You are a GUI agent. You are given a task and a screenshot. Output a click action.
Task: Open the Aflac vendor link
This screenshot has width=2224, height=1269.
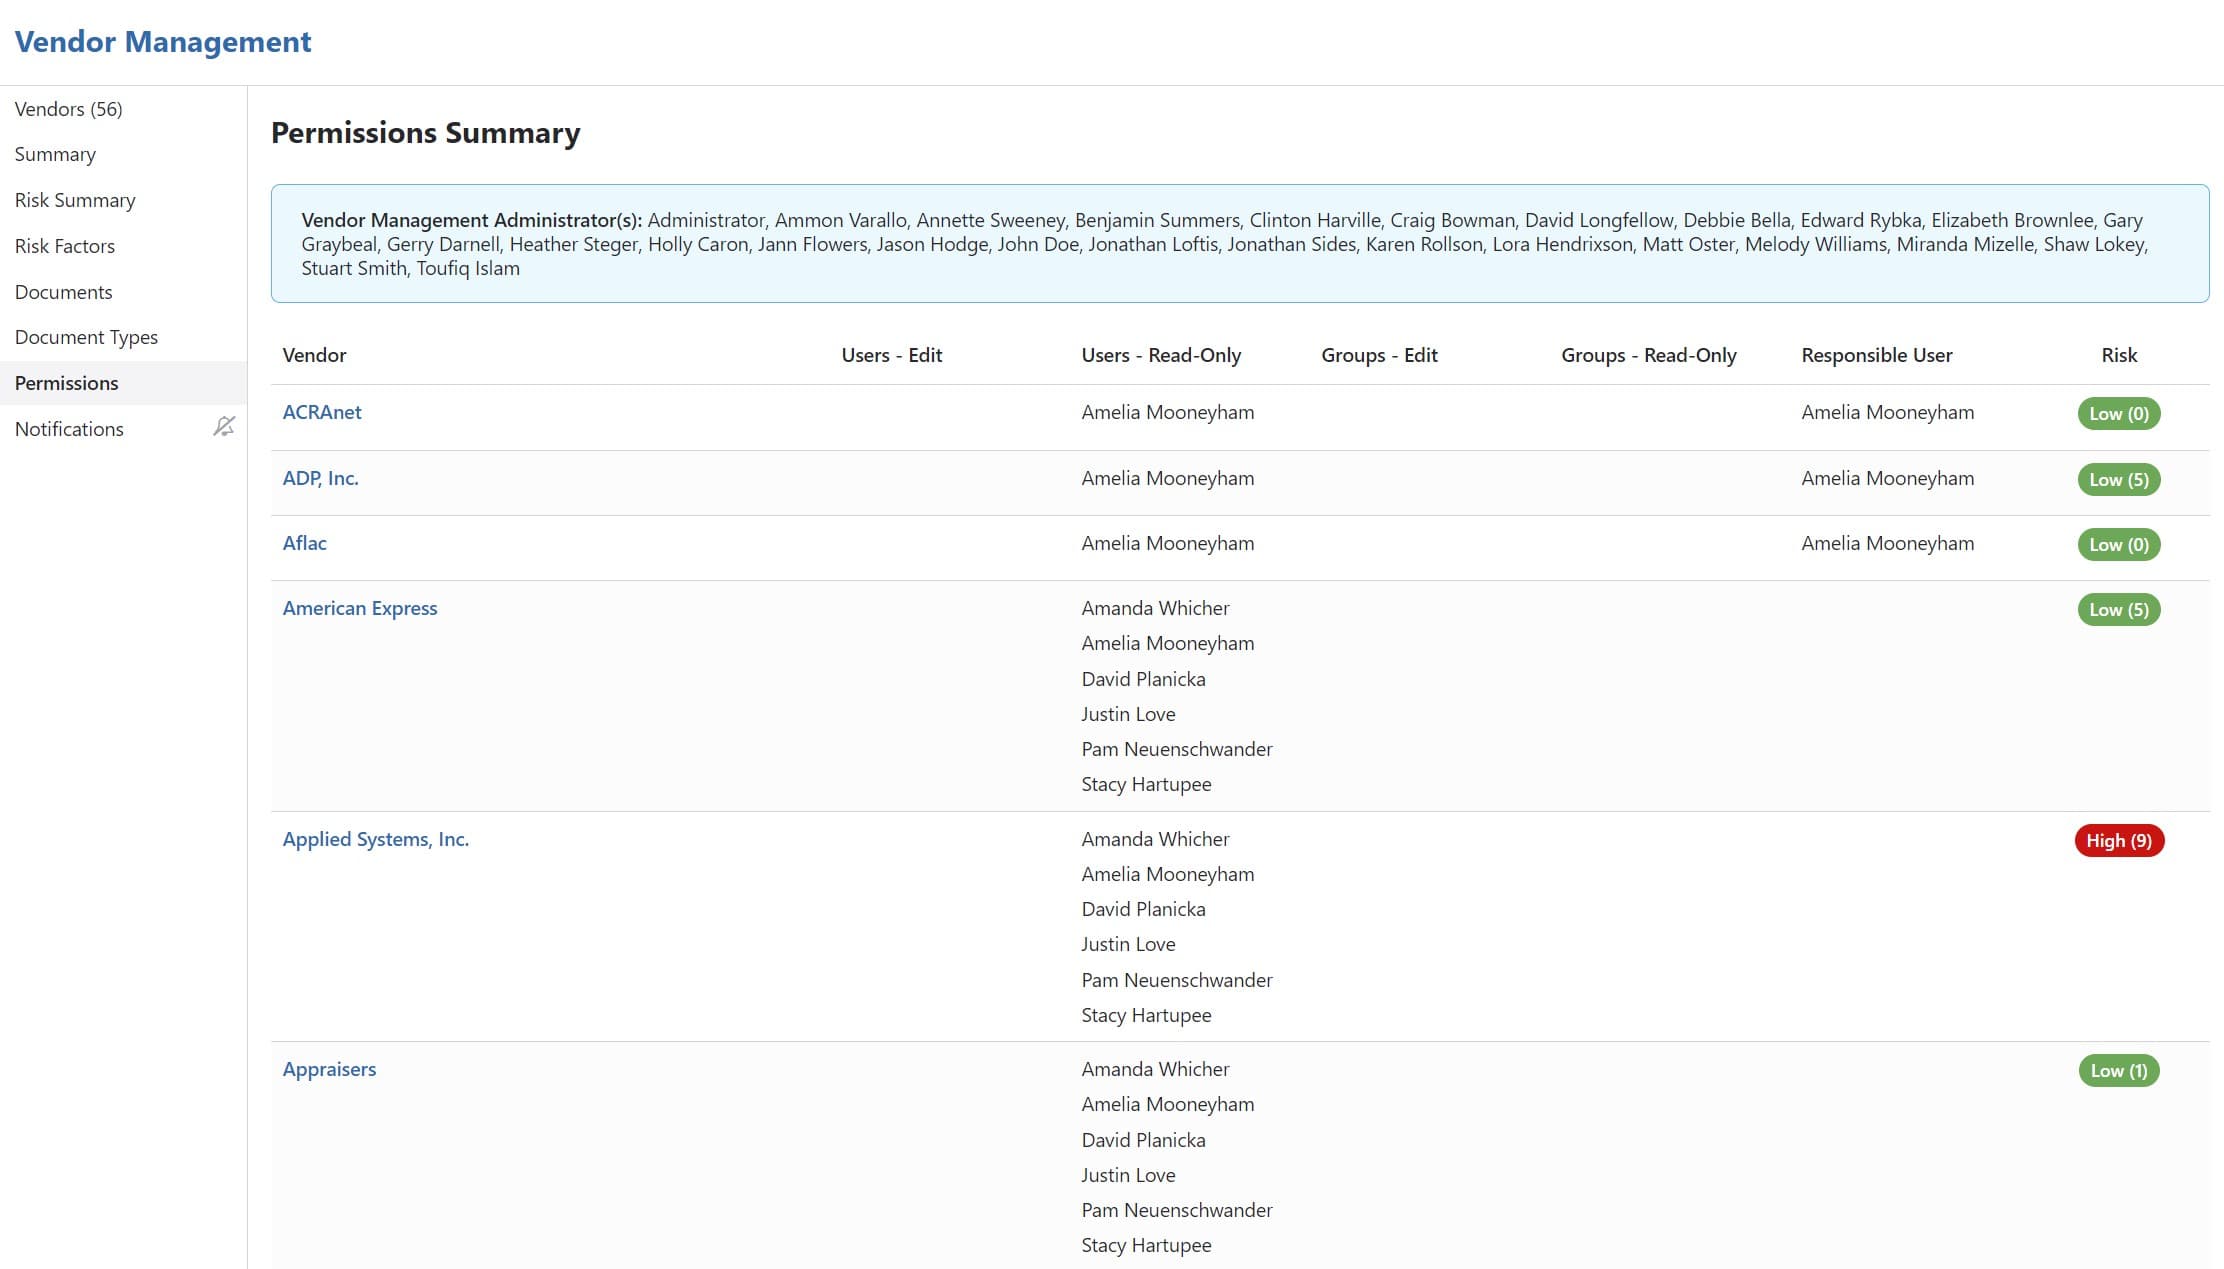point(305,543)
